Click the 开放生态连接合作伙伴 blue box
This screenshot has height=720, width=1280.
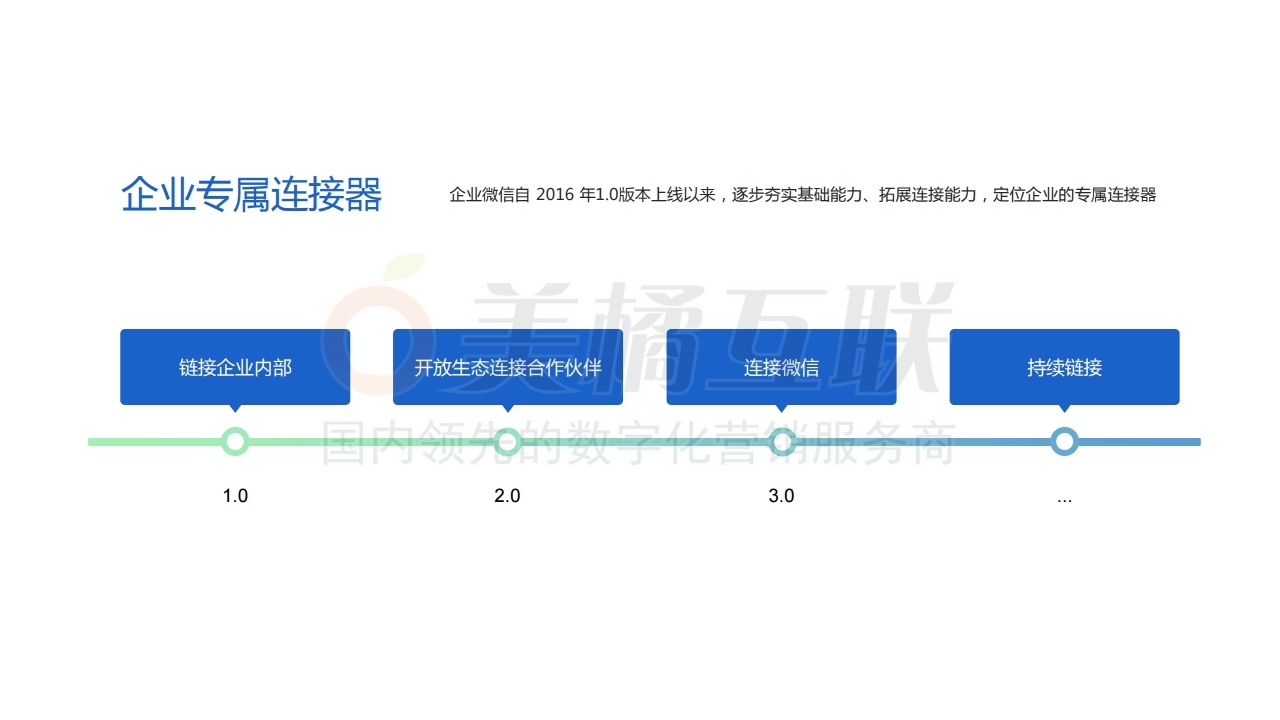click(x=508, y=367)
